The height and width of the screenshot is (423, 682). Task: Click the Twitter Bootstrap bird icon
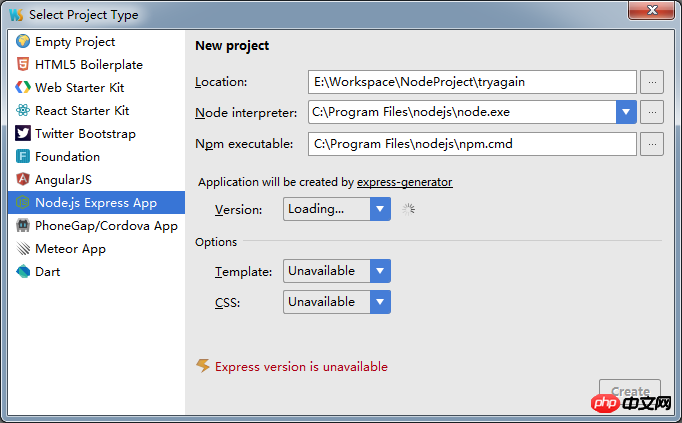pos(23,134)
